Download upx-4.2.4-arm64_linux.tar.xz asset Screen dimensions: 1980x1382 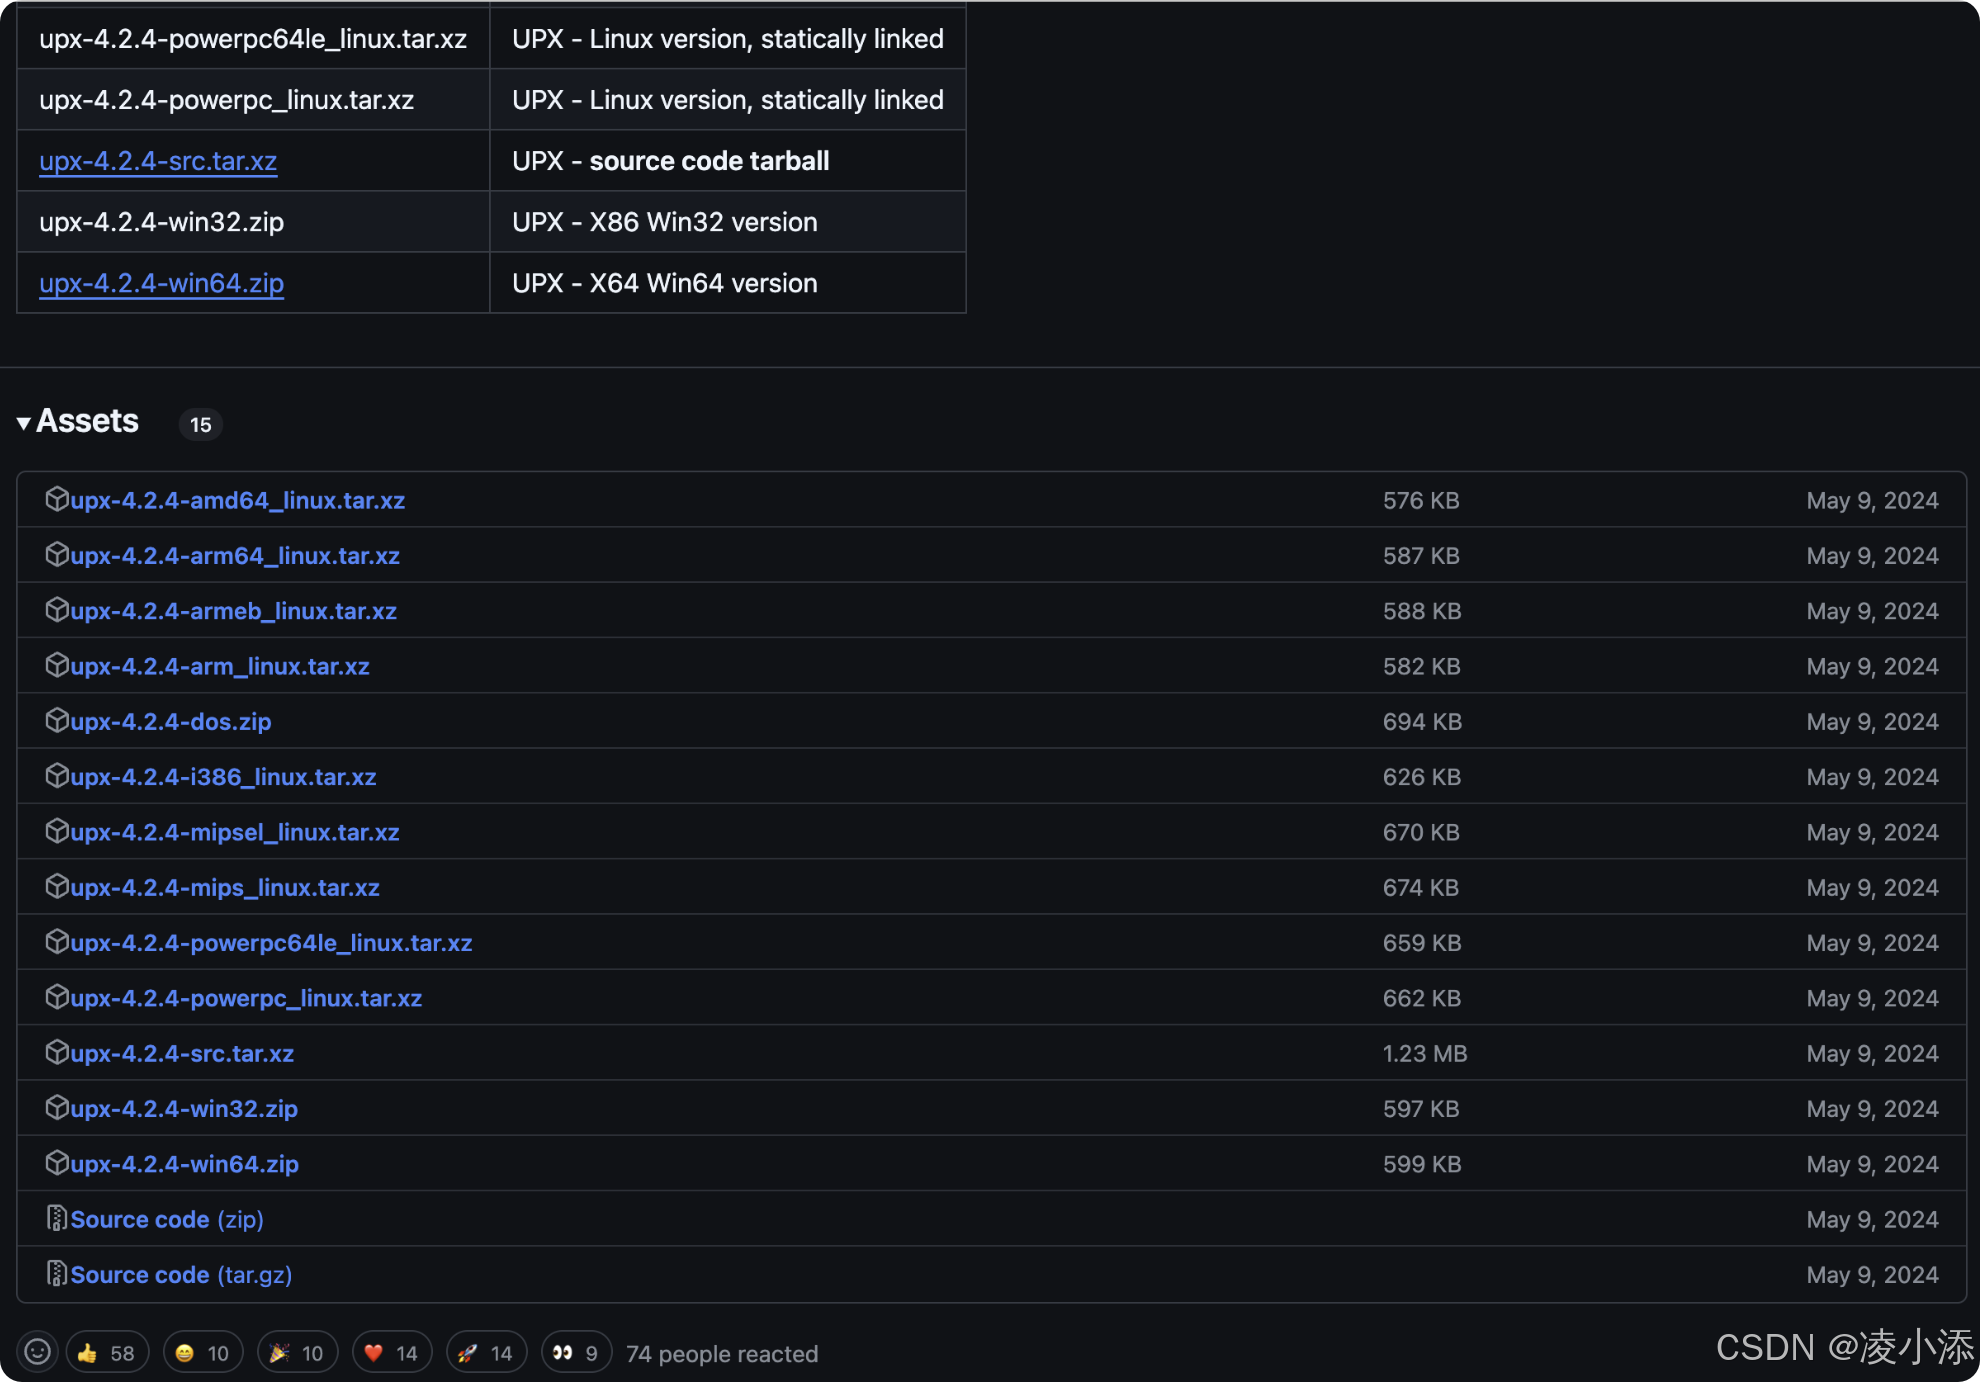[x=234, y=556]
